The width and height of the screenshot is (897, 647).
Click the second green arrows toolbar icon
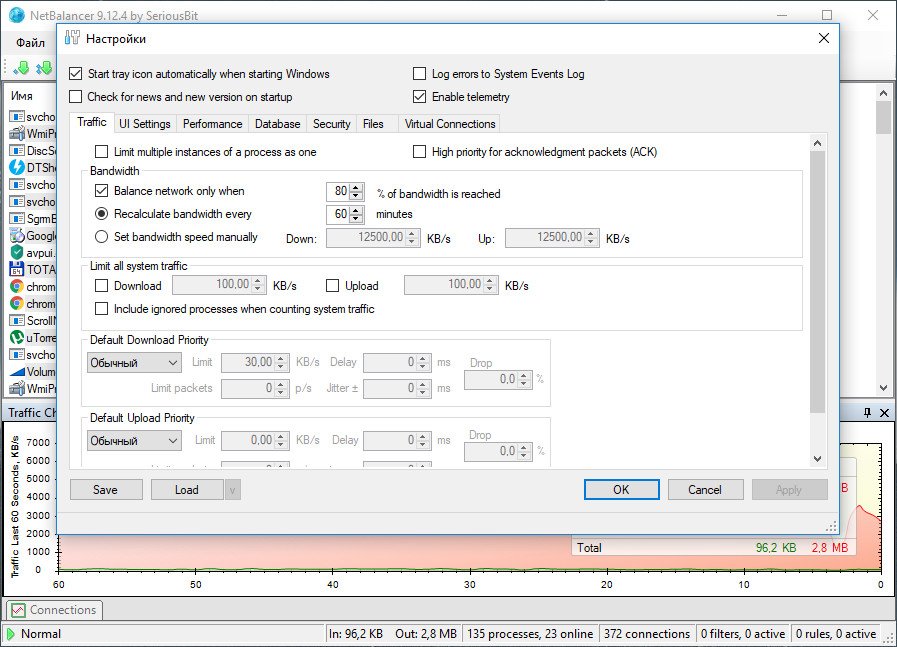coord(43,68)
